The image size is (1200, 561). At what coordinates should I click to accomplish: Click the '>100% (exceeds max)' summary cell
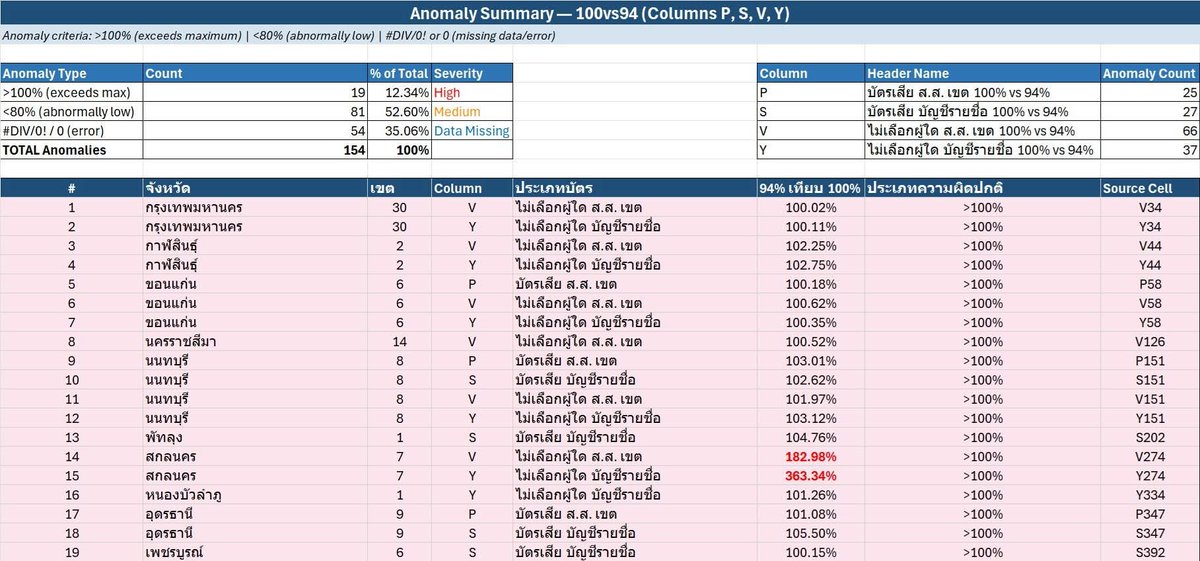[x=72, y=92]
